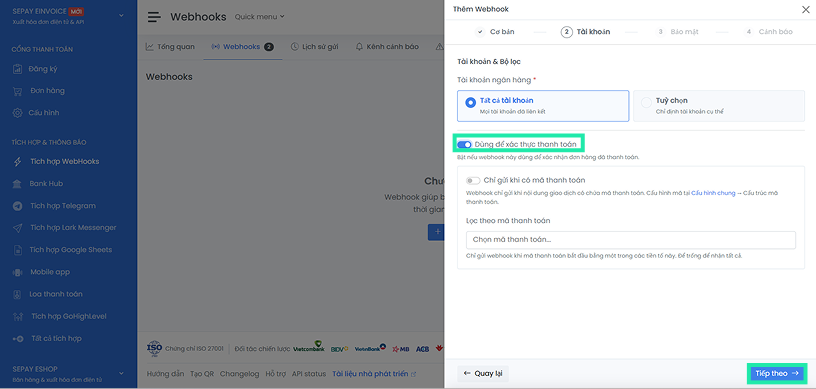Expand the SEPAY EINVOICE section chevron
816x389 pixels.
pyautogui.click(x=121, y=15)
